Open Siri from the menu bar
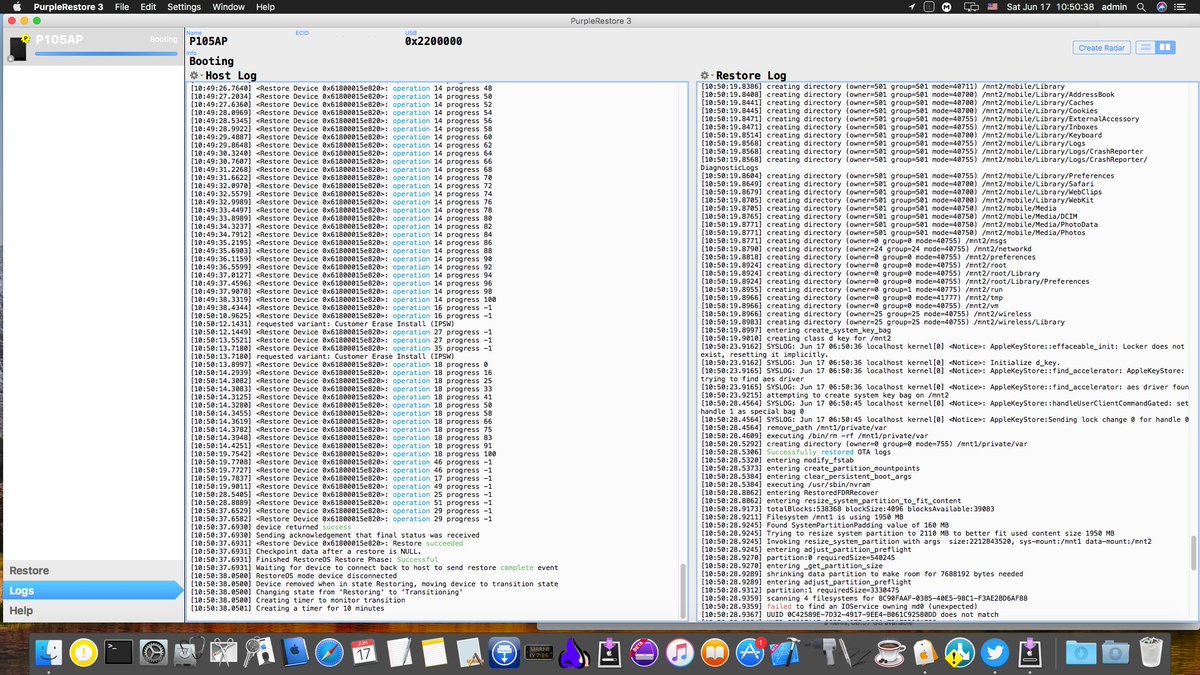Viewport: 1200px width, 675px height. (x=1162, y=7)
